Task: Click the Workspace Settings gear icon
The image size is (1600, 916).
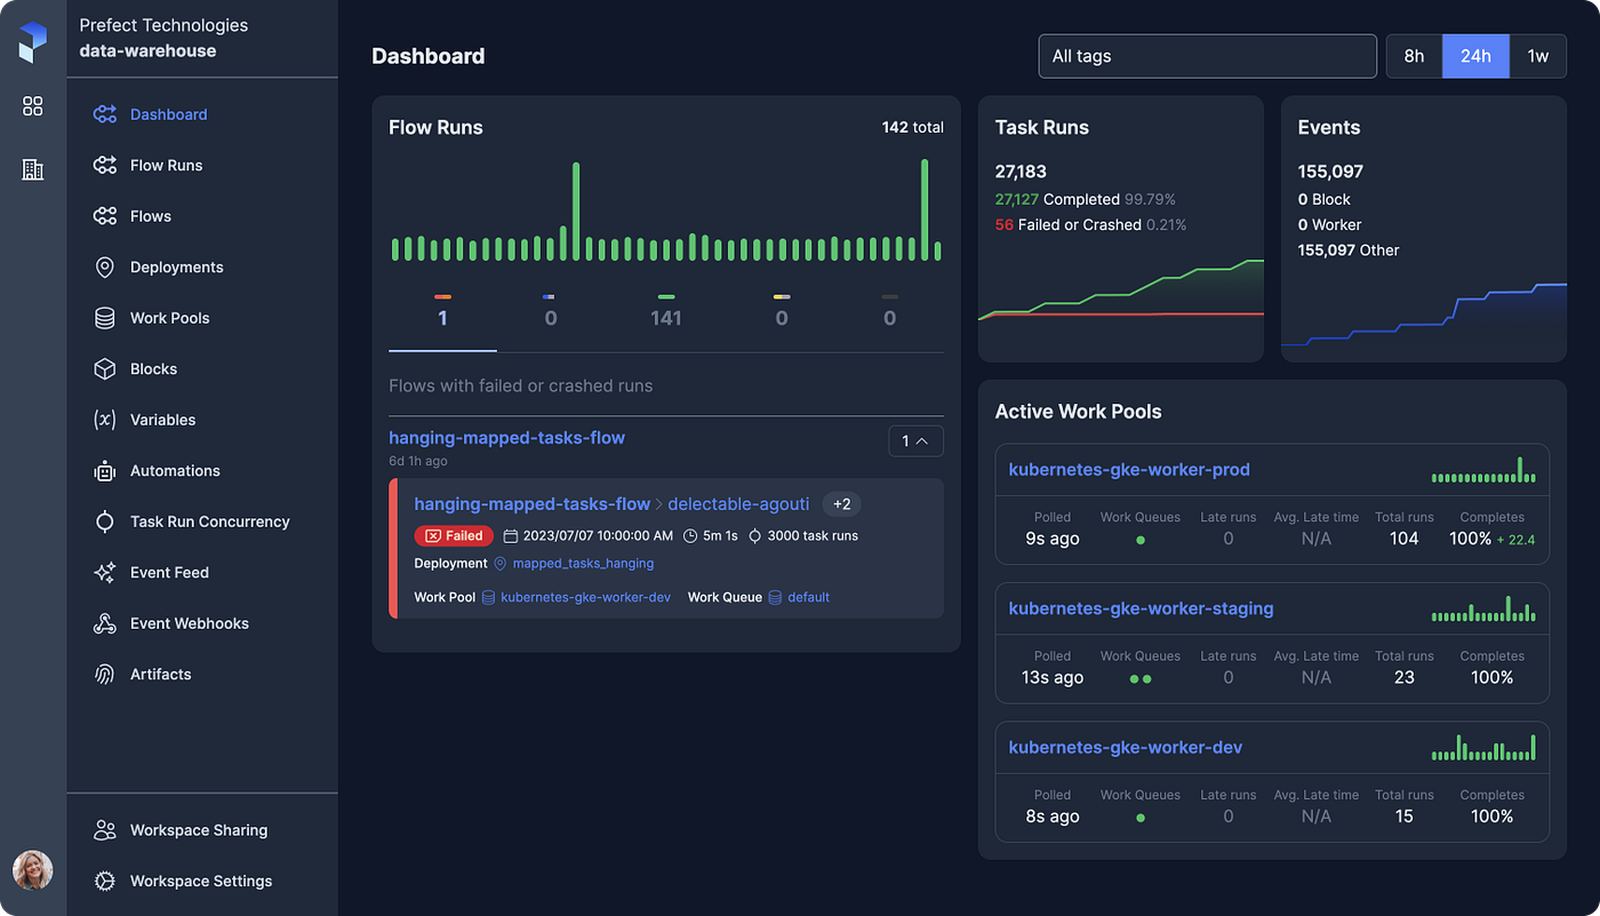Action: point(105,881)
